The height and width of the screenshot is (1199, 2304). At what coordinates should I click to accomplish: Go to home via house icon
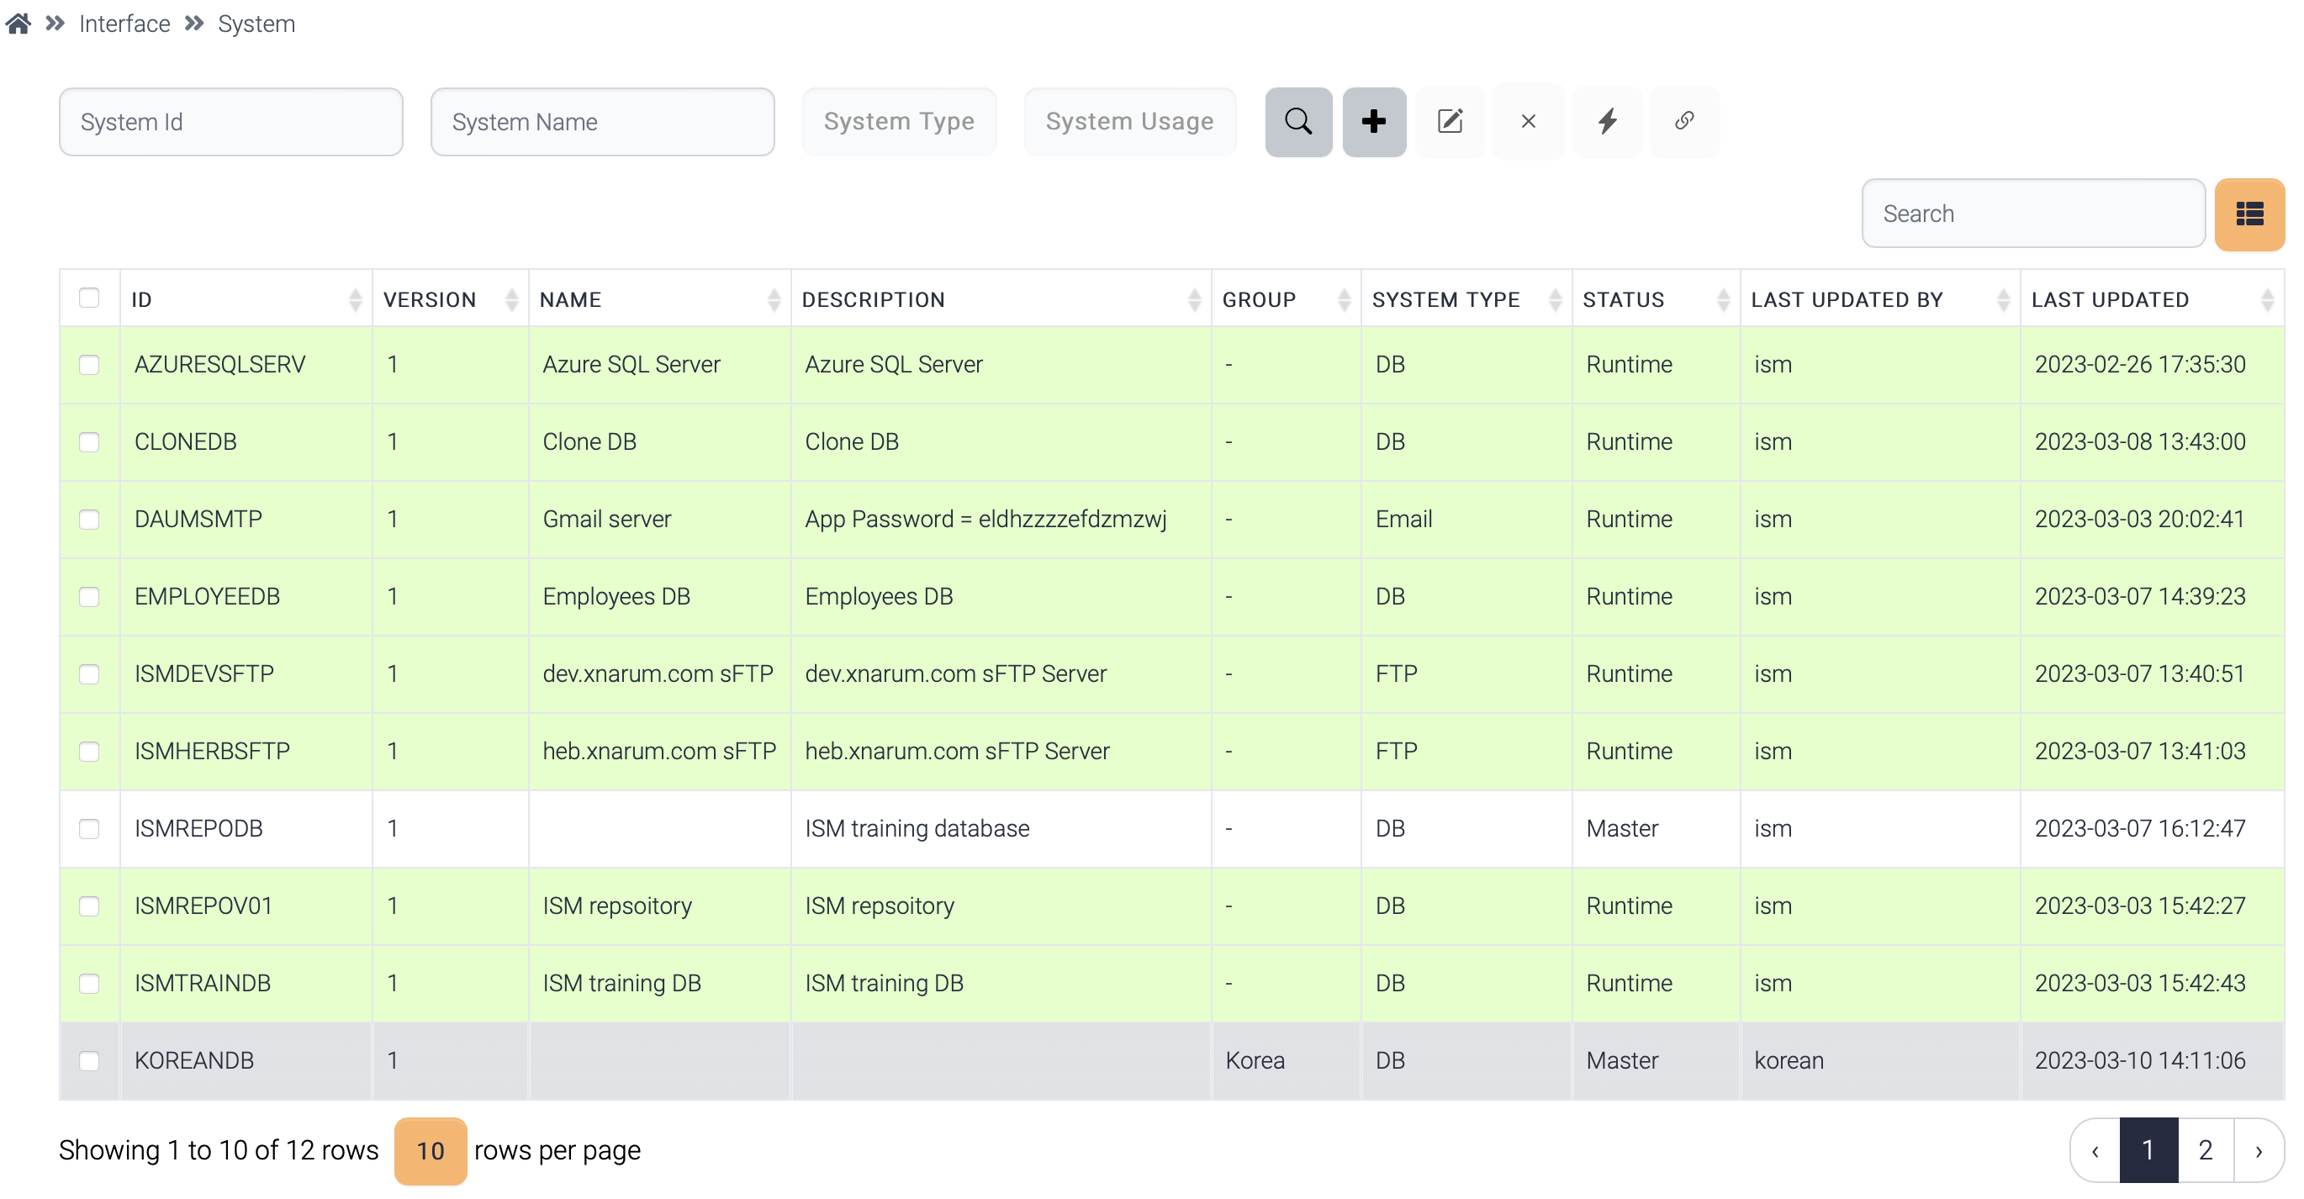click(x=18, y=23)
